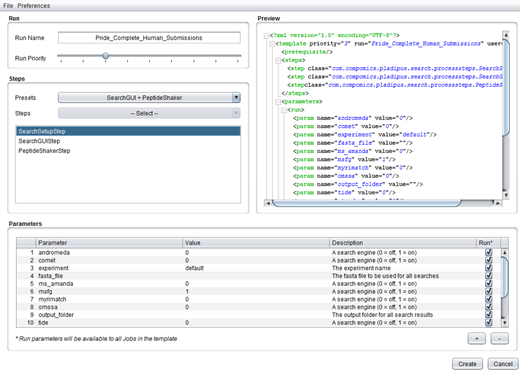Select the output_folder parameter cell
Viewport: 520px width, 370px height.
(x=109, y=315)
